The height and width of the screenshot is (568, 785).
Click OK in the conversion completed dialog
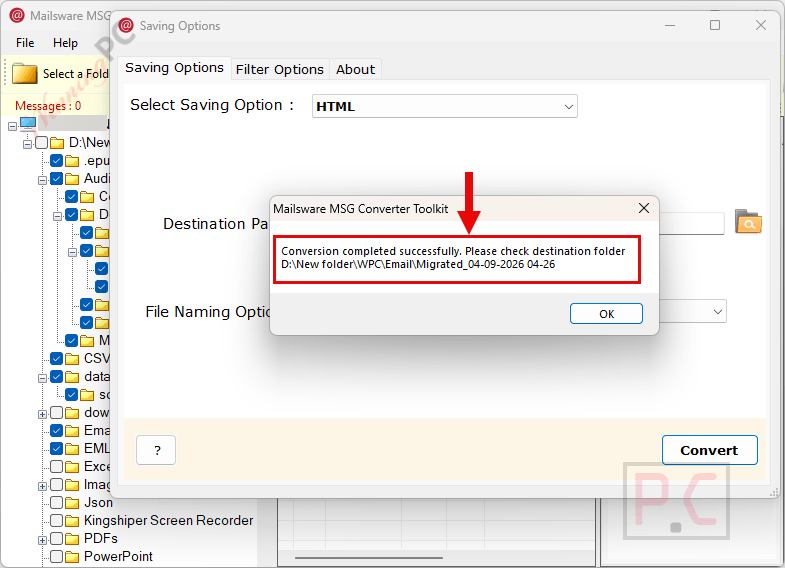click(606, 314)
